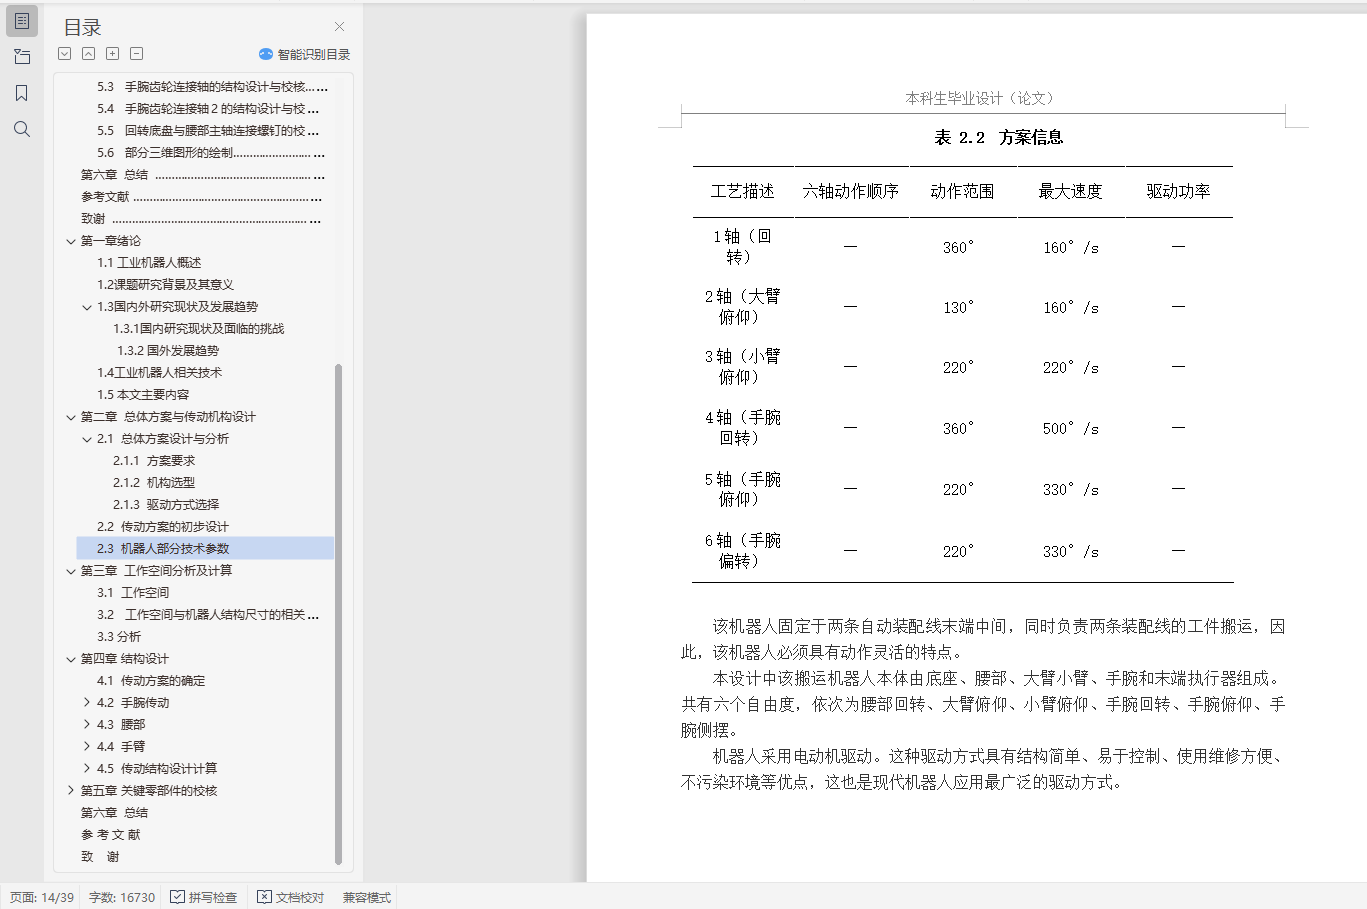Expand the 第五章 关键零部件的校核 node
Screen dimensions: 1367x909
click(71, 791)
